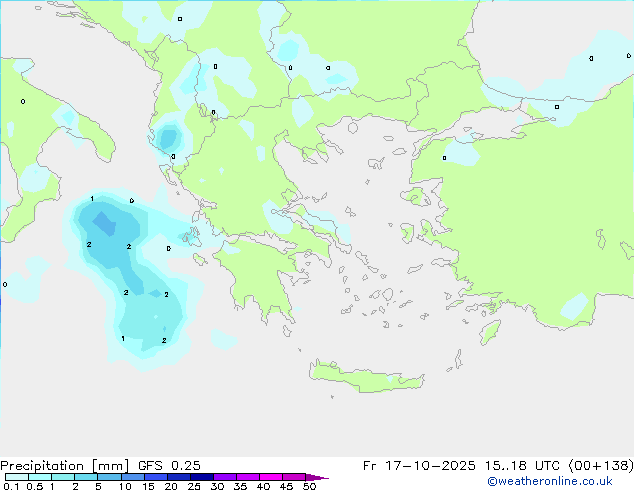Image resolution: width=634 pixels, height=490 pixels.
Task: Click the above-50 mm arrow tip on legend
Action: [317, 477]
